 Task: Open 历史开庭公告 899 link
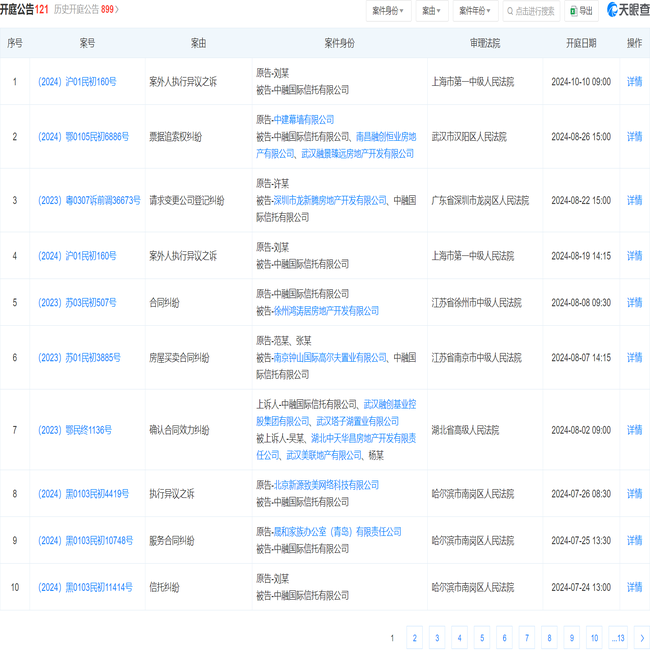[86, 10]
